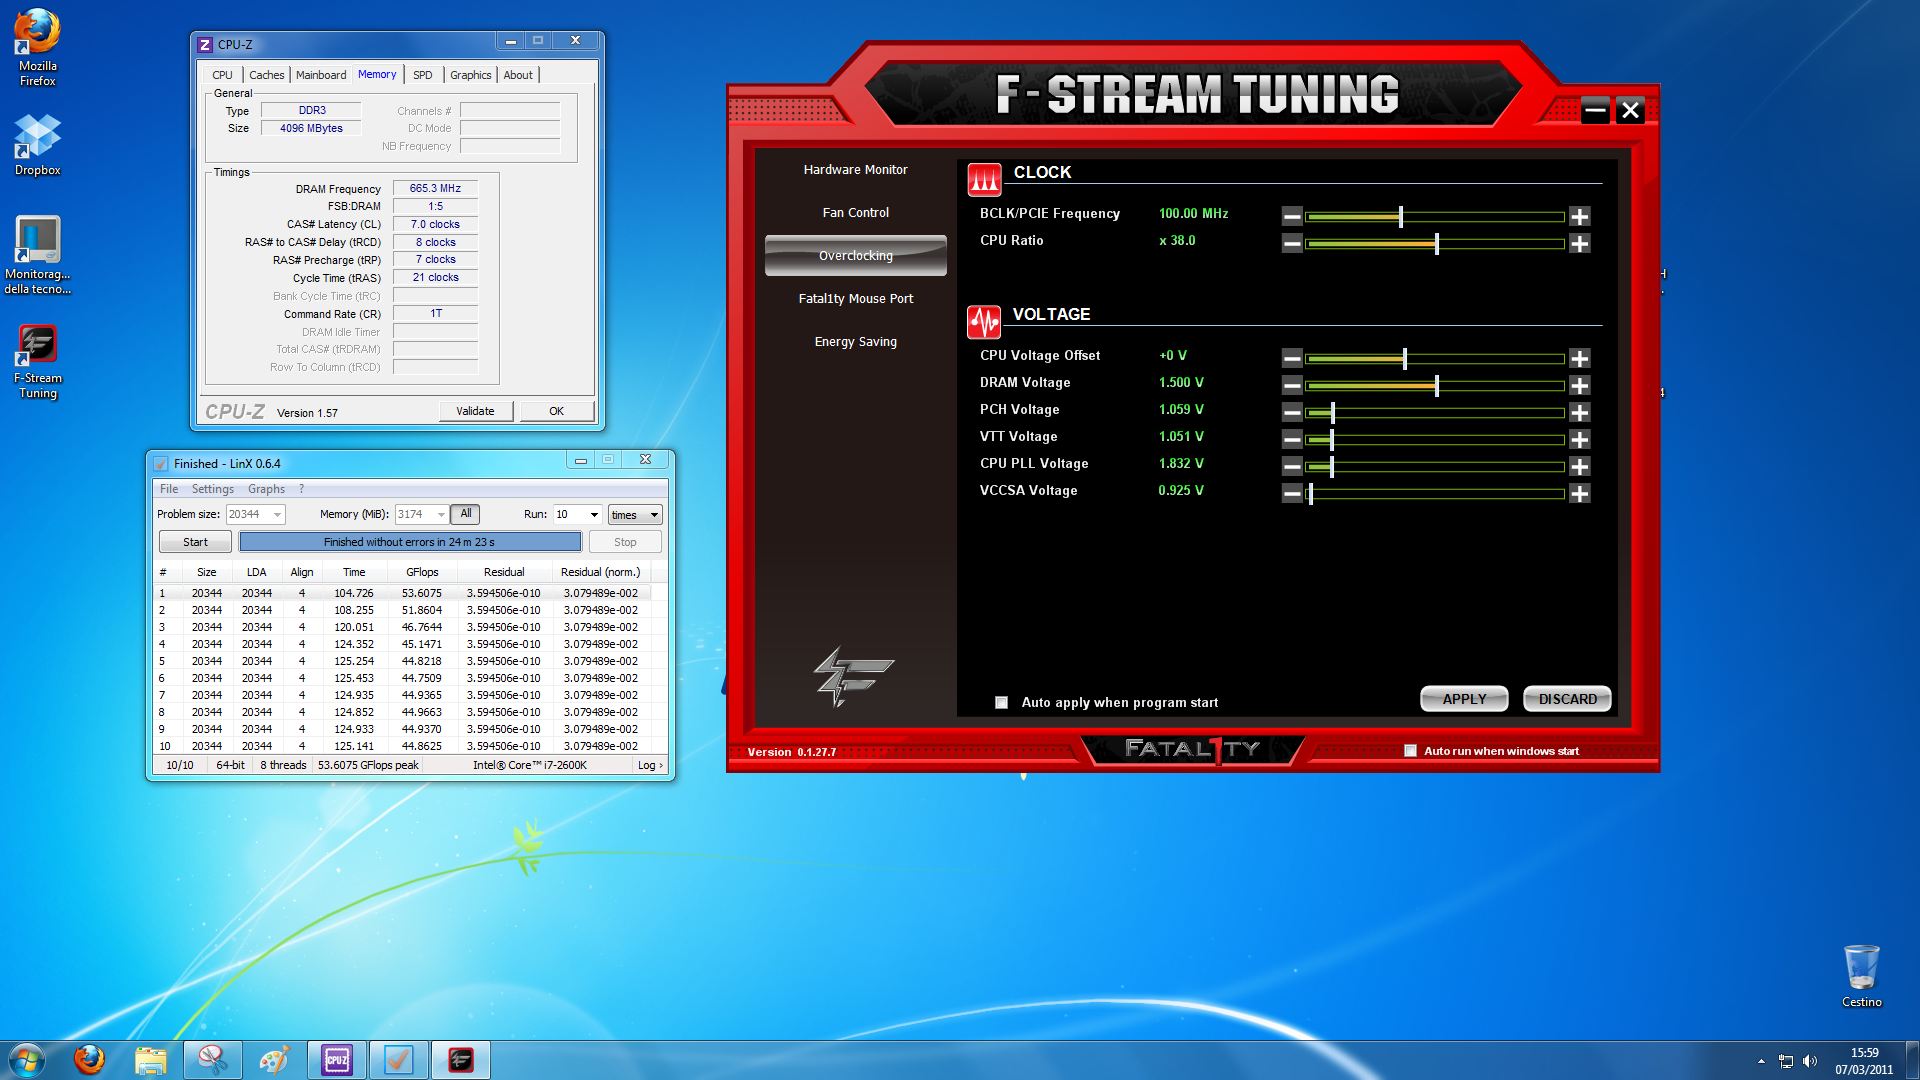1920x1080 pixels.
Task: Click LinX taskbar icon
Action: click(x=399, y=1060)
